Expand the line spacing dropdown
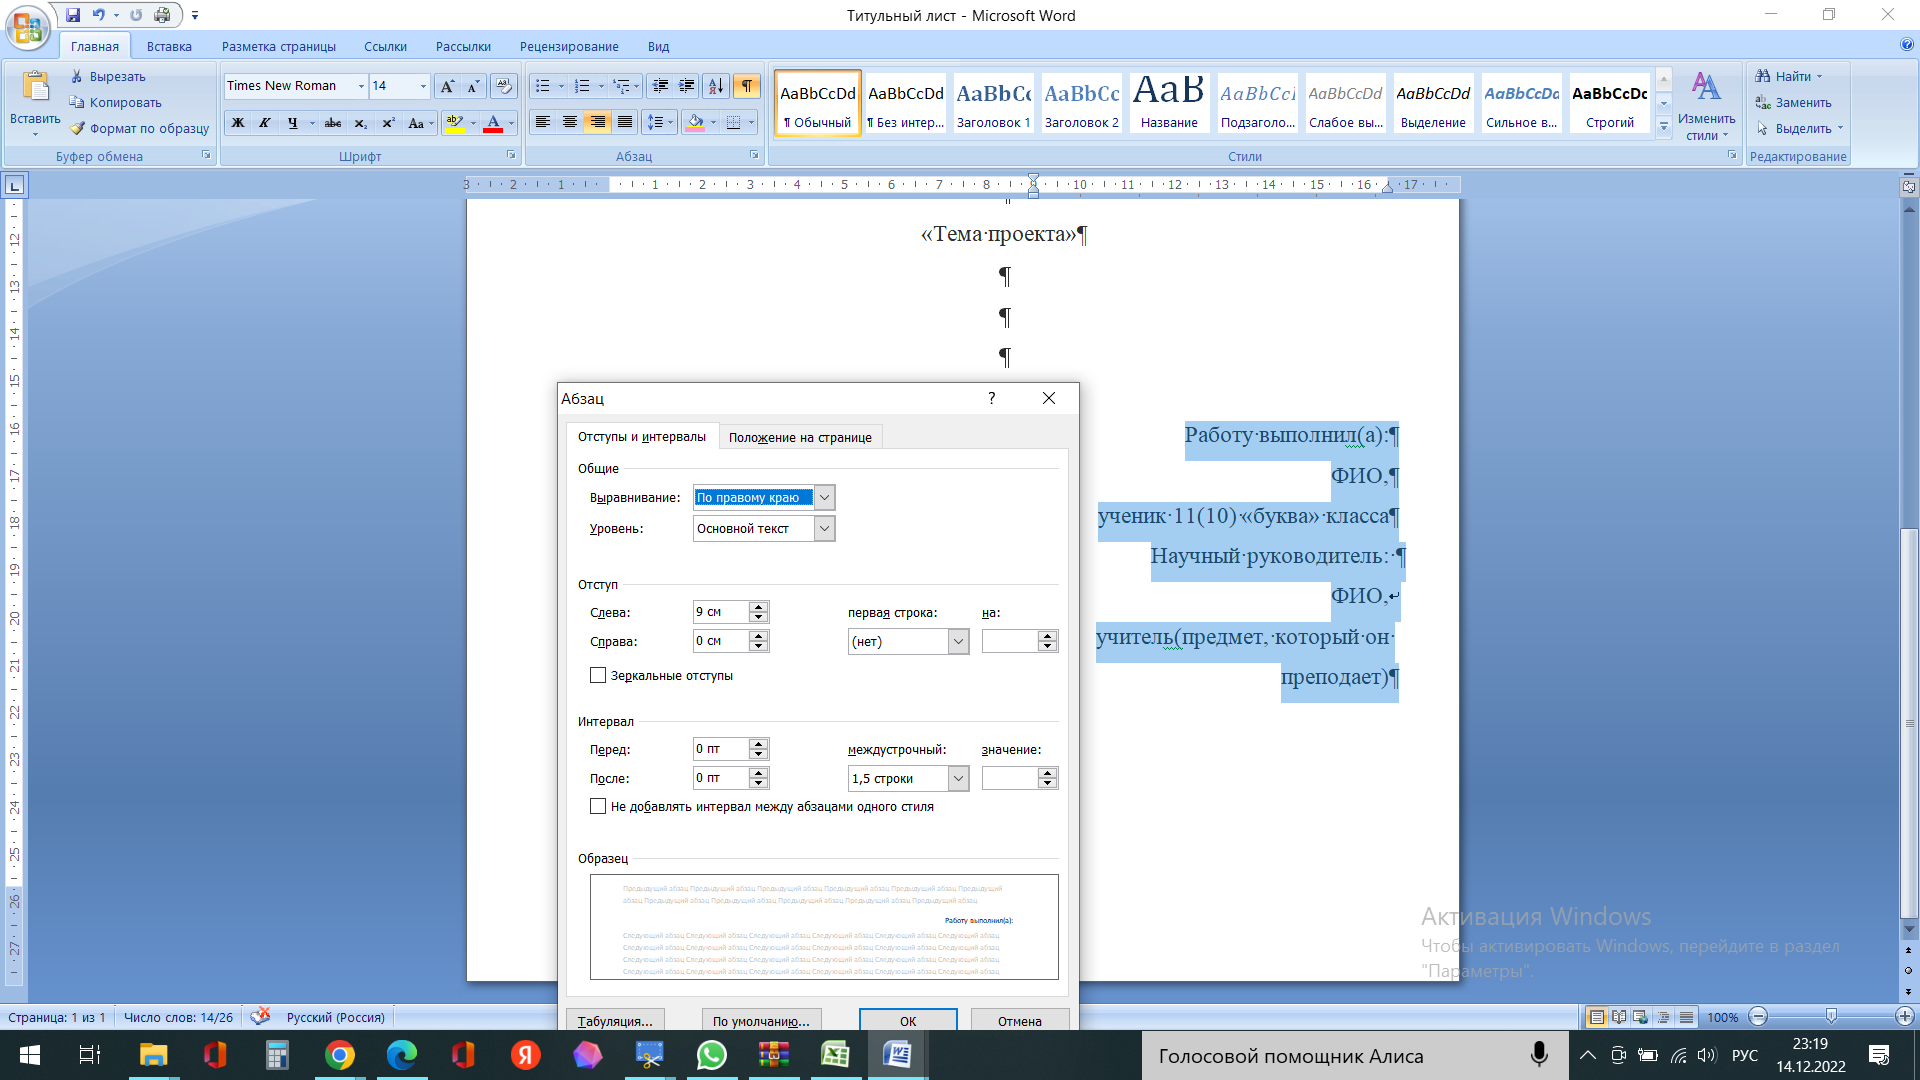The image size is (1920, 1080). [958, 778]
